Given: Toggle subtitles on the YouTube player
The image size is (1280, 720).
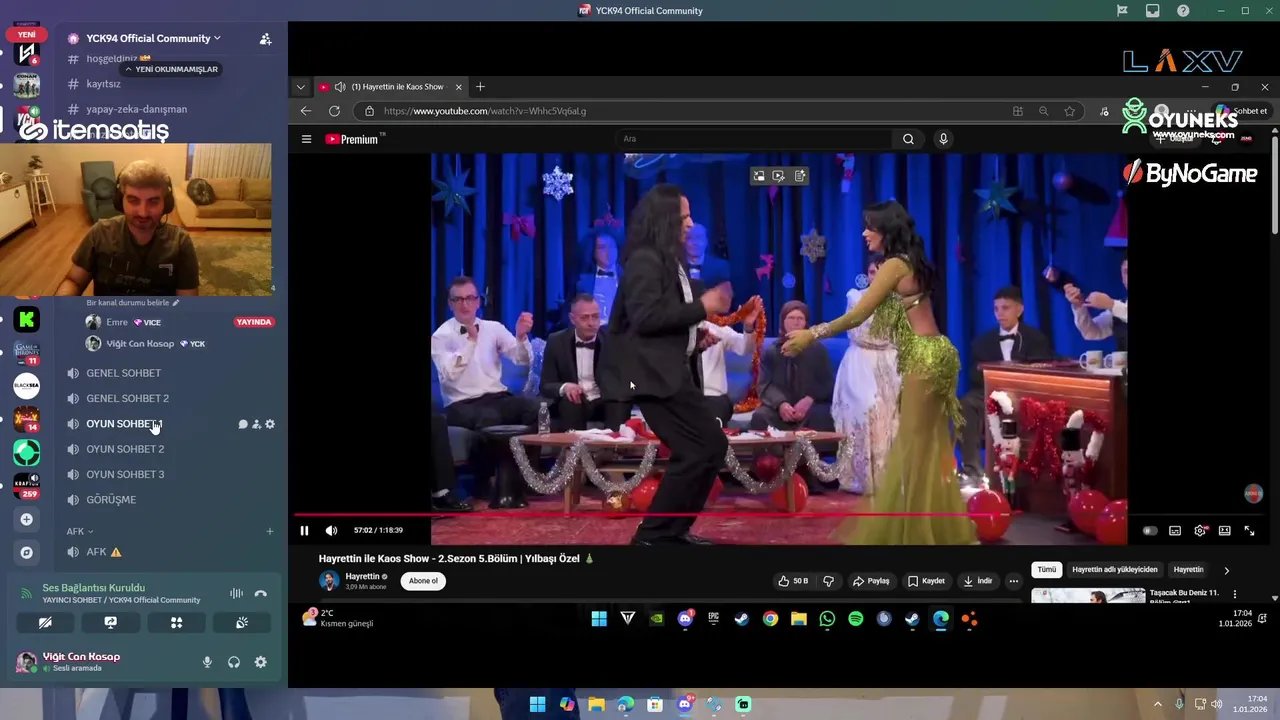Looking at the screenshot, I should coord(1175,531).
